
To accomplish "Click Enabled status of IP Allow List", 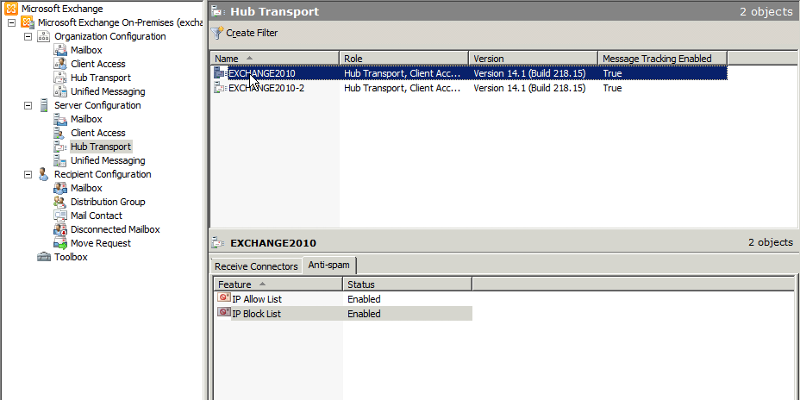I will [x=364, y=299].
